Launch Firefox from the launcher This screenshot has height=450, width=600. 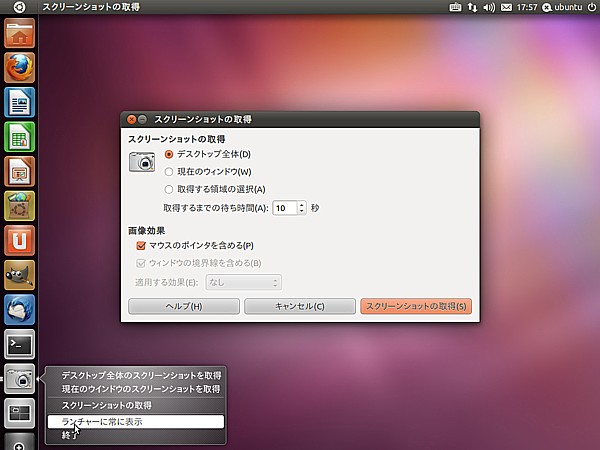point(20,68)
